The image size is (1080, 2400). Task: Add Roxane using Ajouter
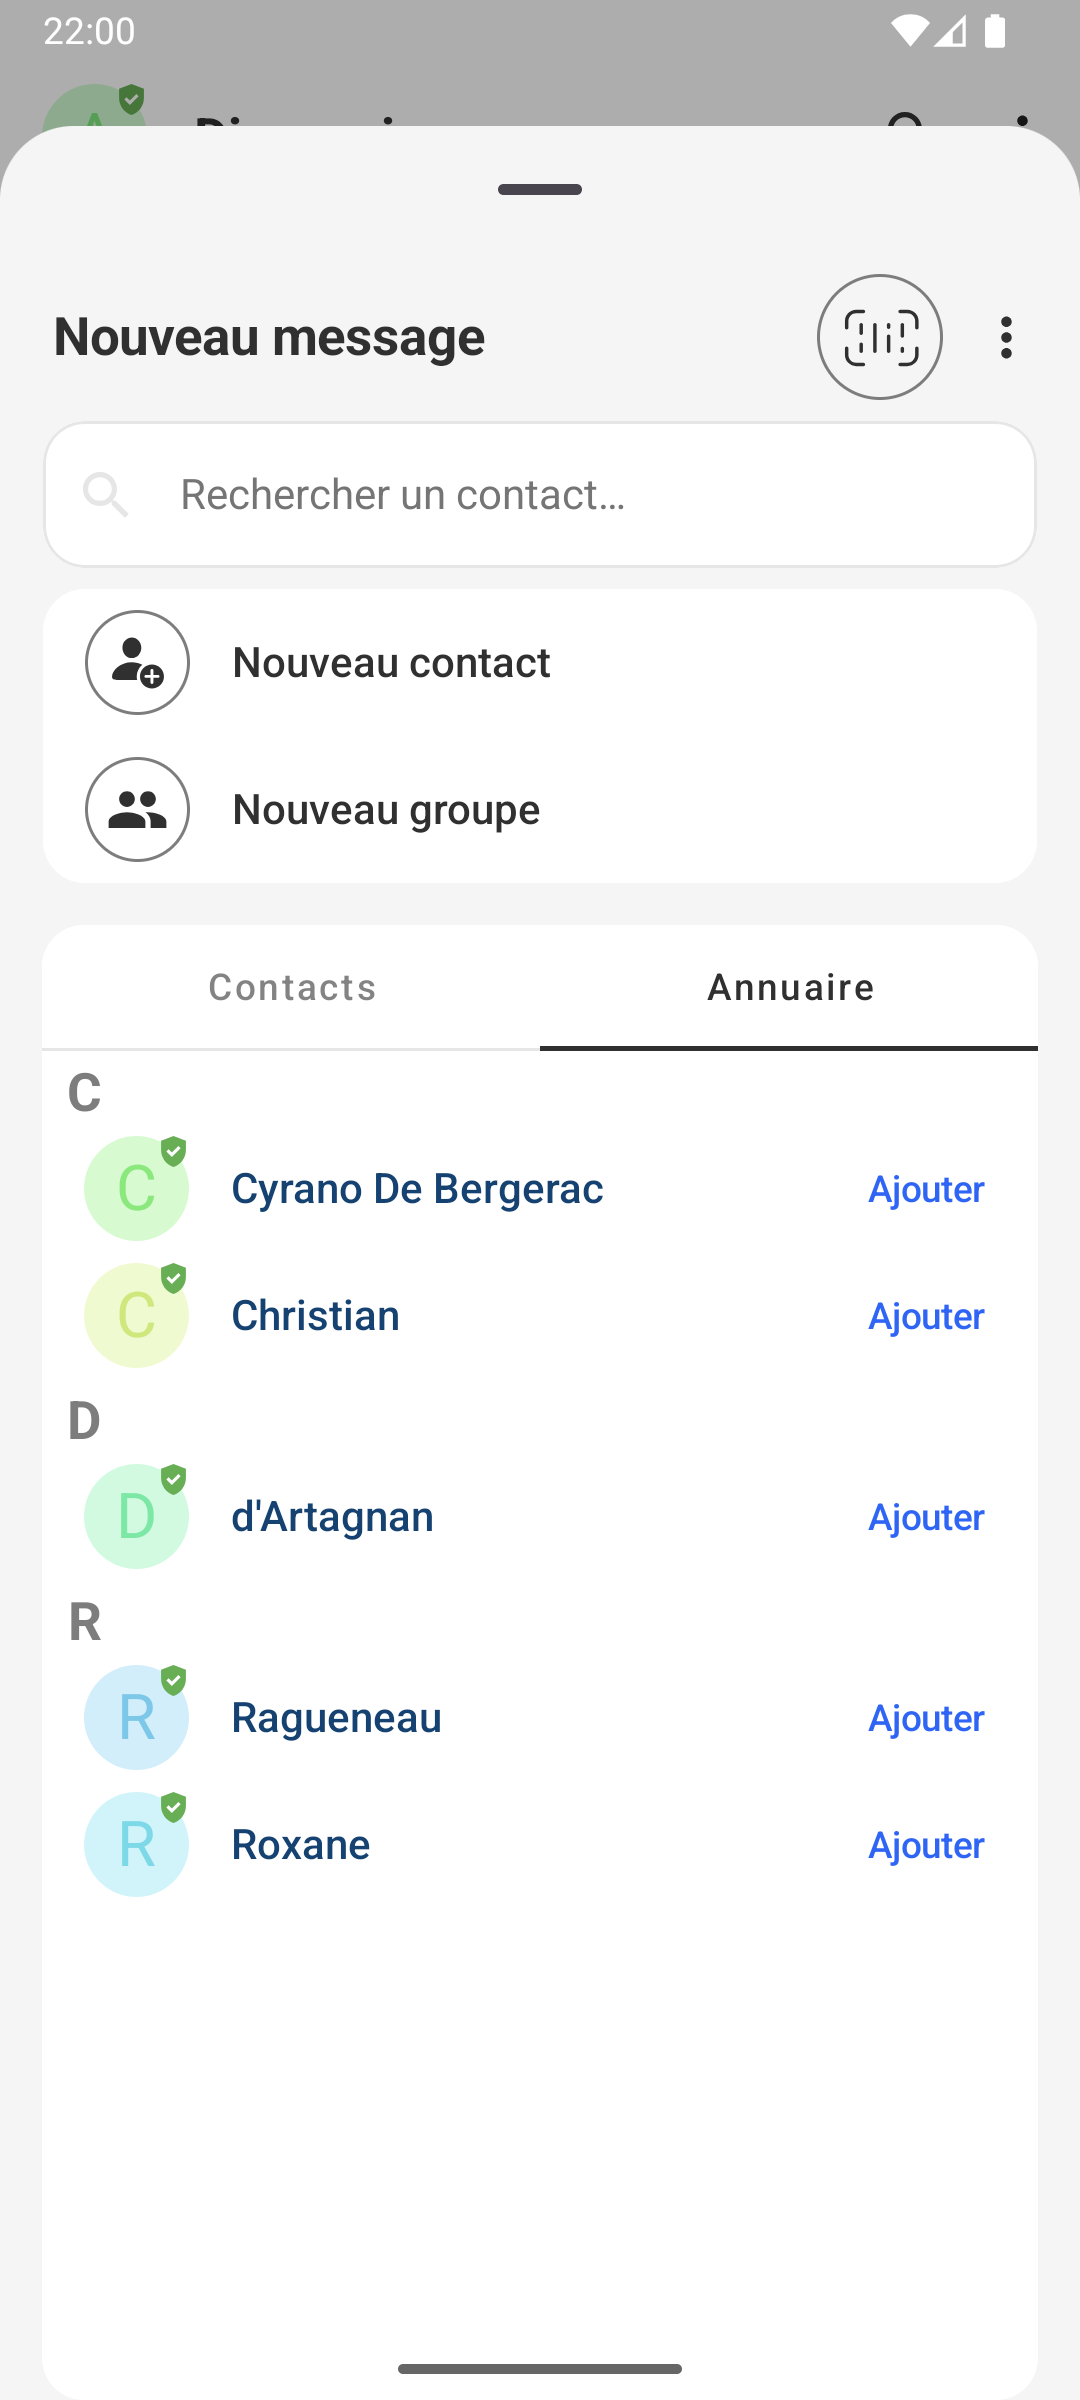pyautogui.click(x=926, y=1845)
